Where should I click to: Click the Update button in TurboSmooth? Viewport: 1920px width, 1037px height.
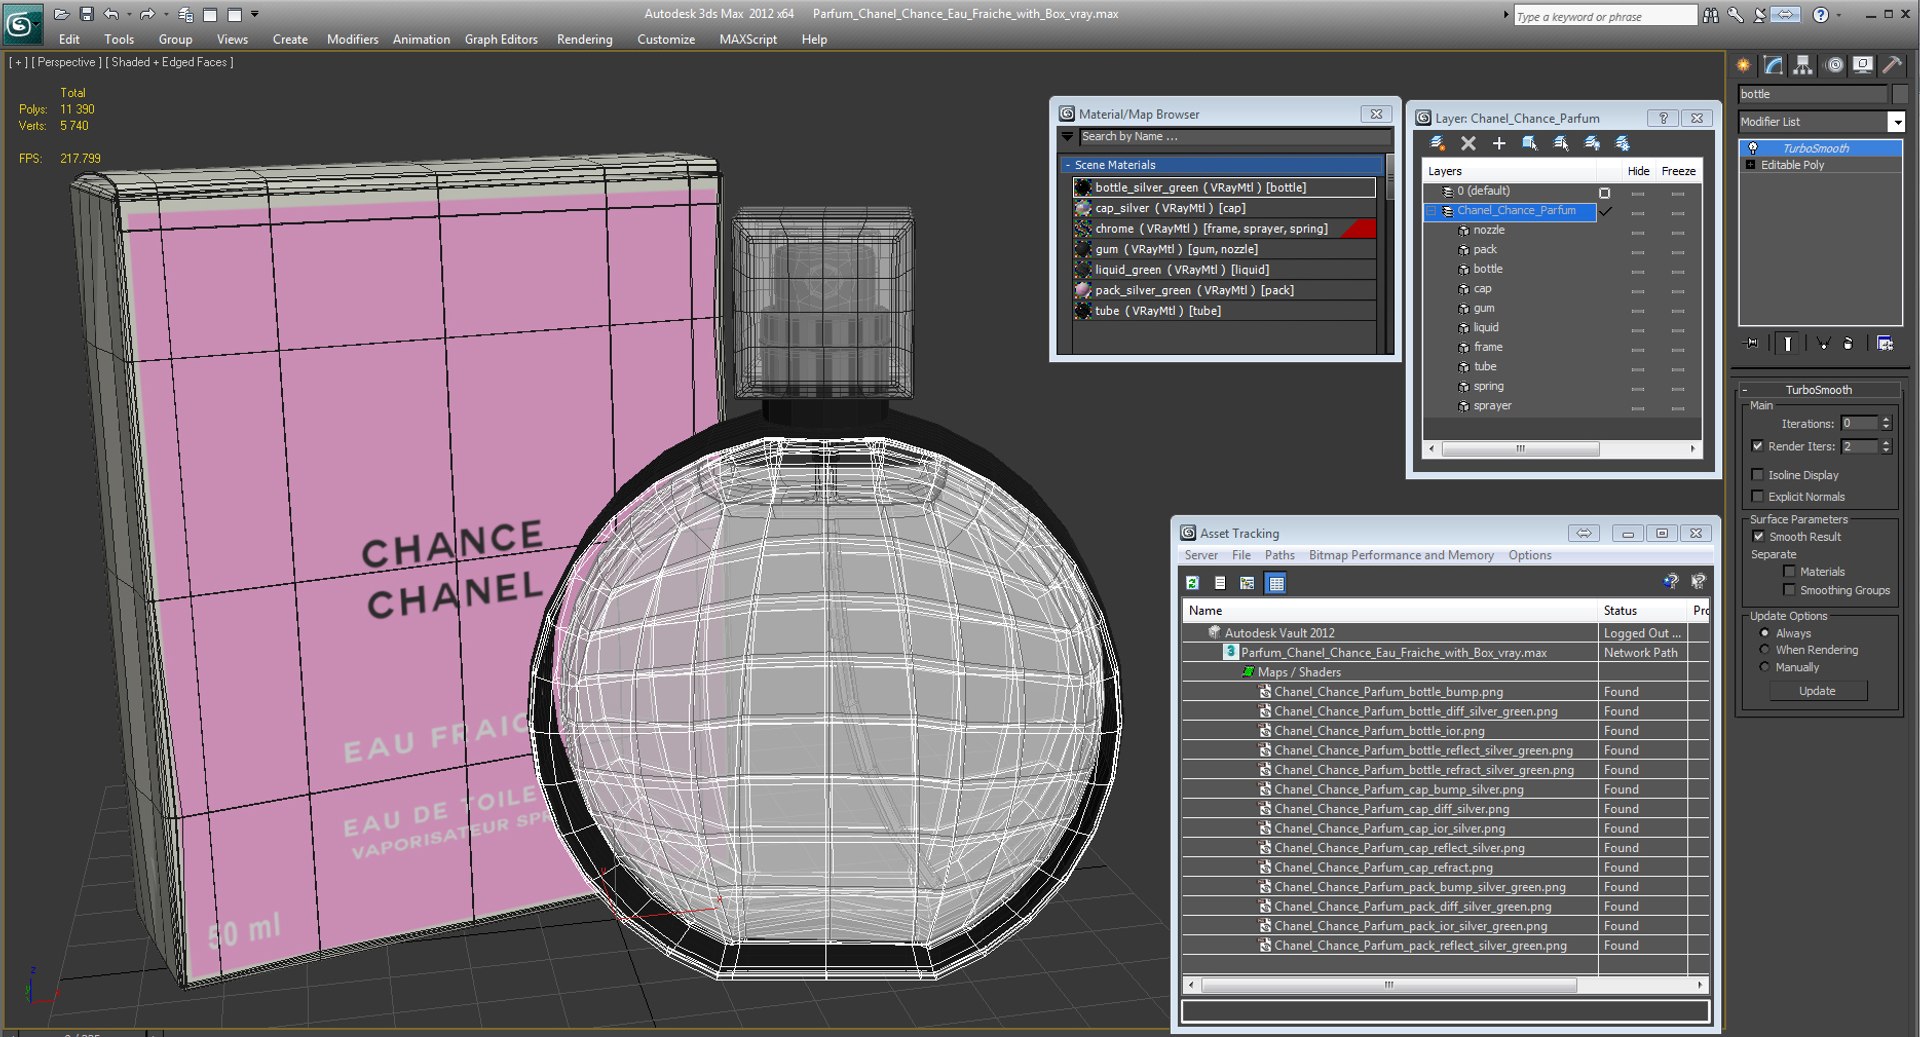(1817, 691)
